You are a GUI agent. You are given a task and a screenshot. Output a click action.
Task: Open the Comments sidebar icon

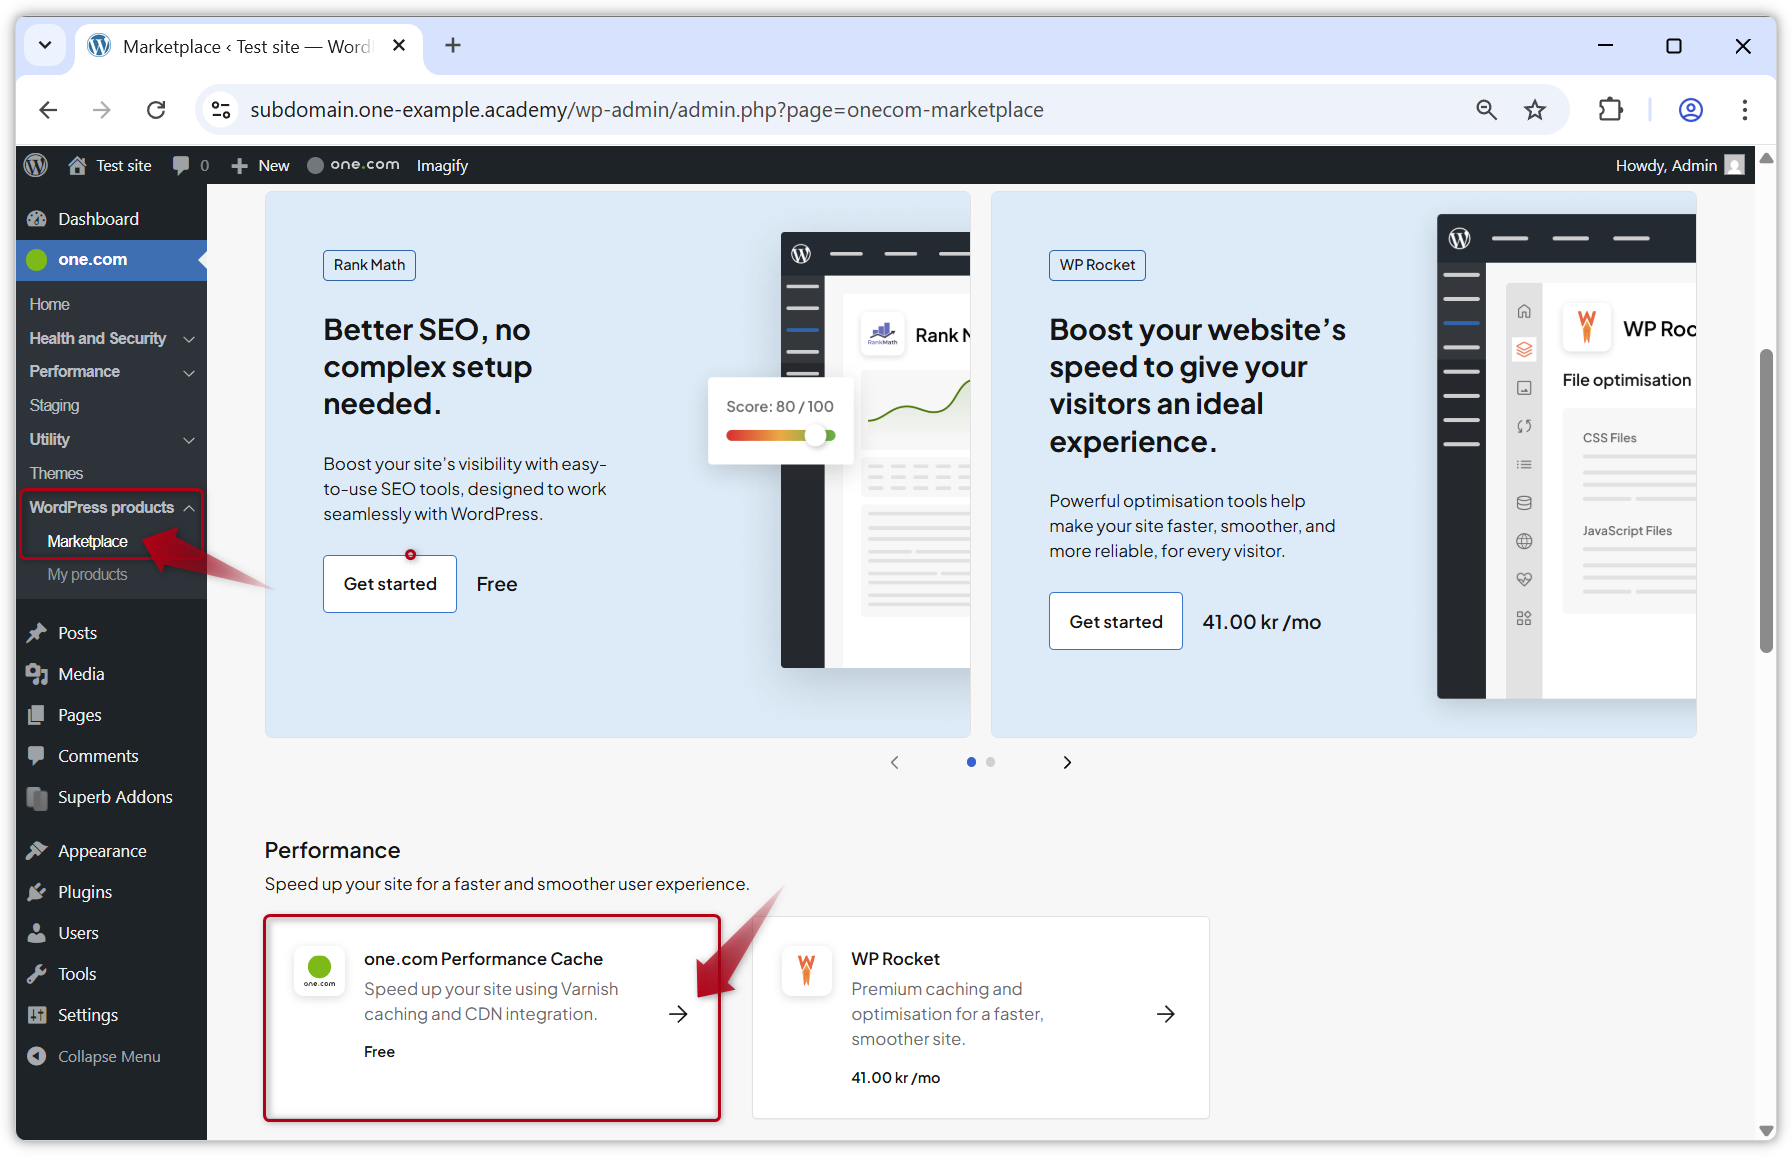tap(37, 755)
